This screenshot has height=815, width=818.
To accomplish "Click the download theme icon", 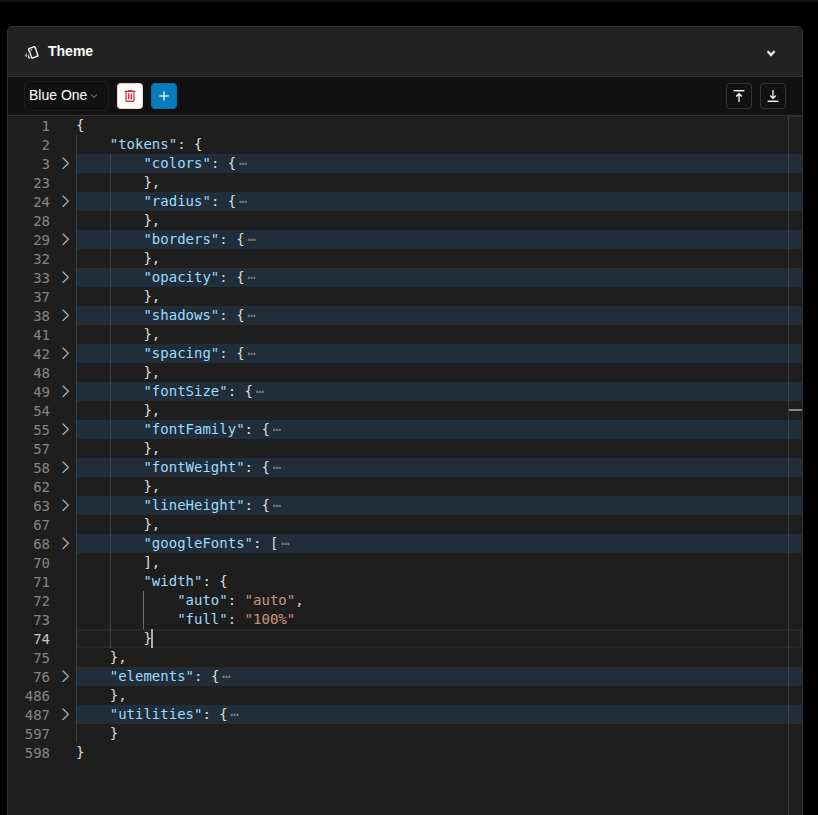I will (x=772, y=96).
